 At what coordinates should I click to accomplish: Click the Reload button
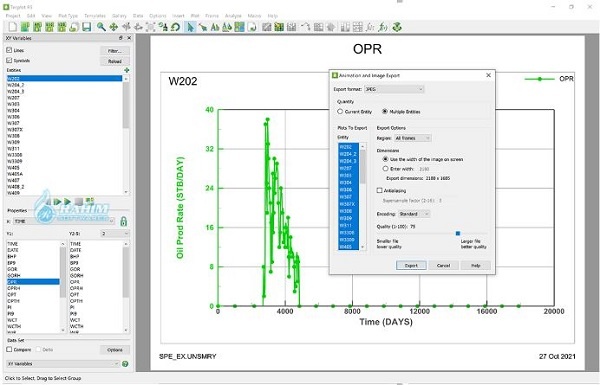(115, 61)
